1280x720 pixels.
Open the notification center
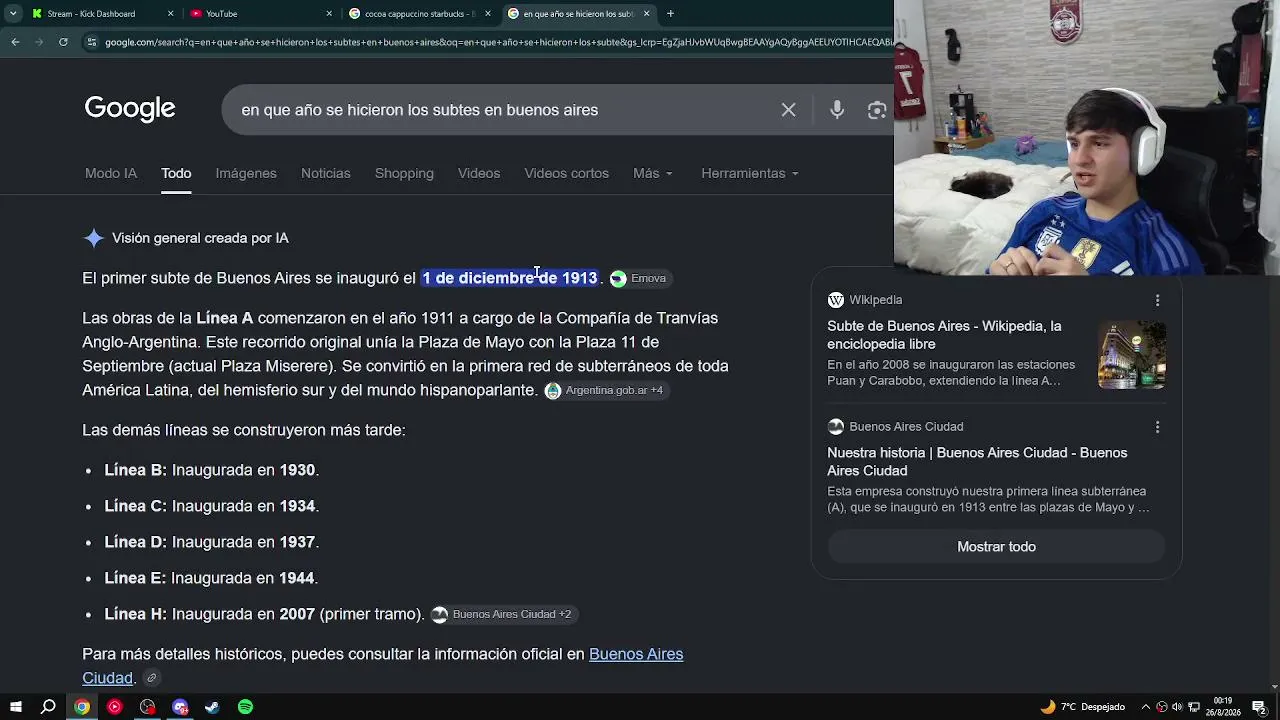[1259, 707]
